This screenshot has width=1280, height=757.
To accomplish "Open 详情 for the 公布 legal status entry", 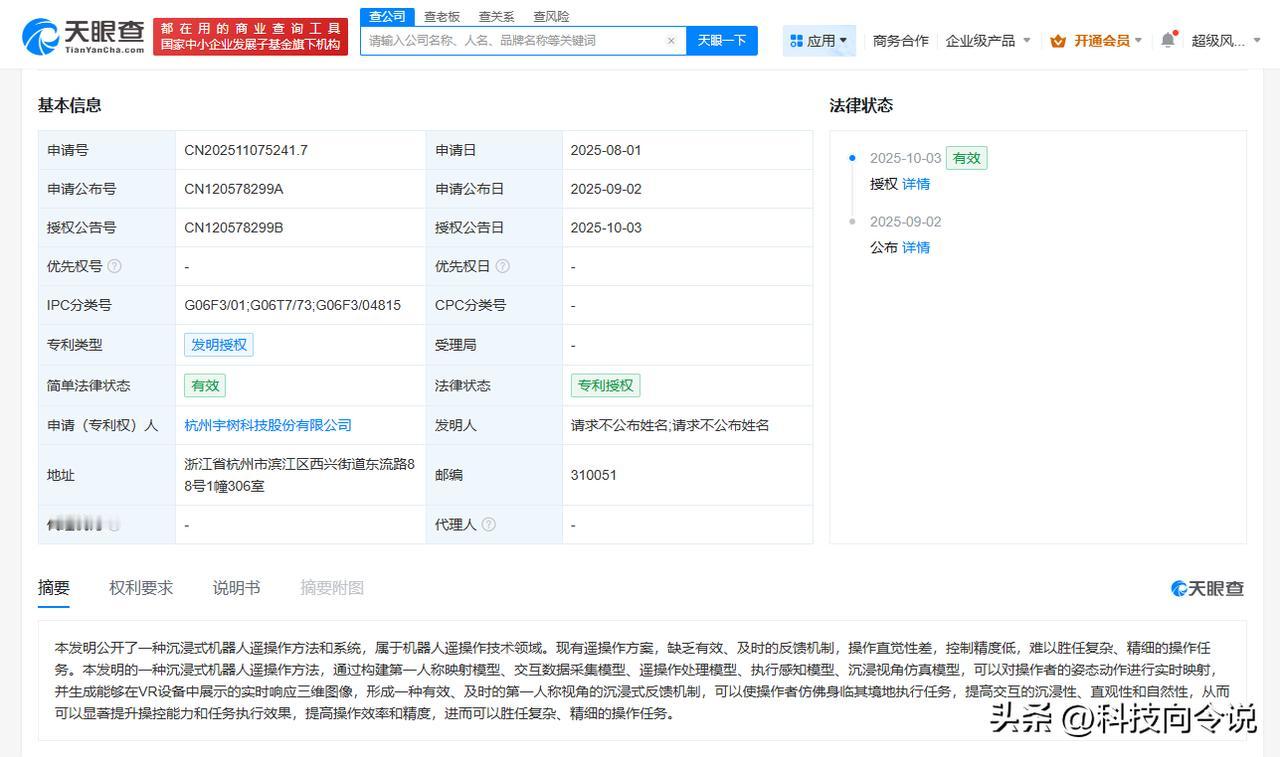I will tap(916, 247).
